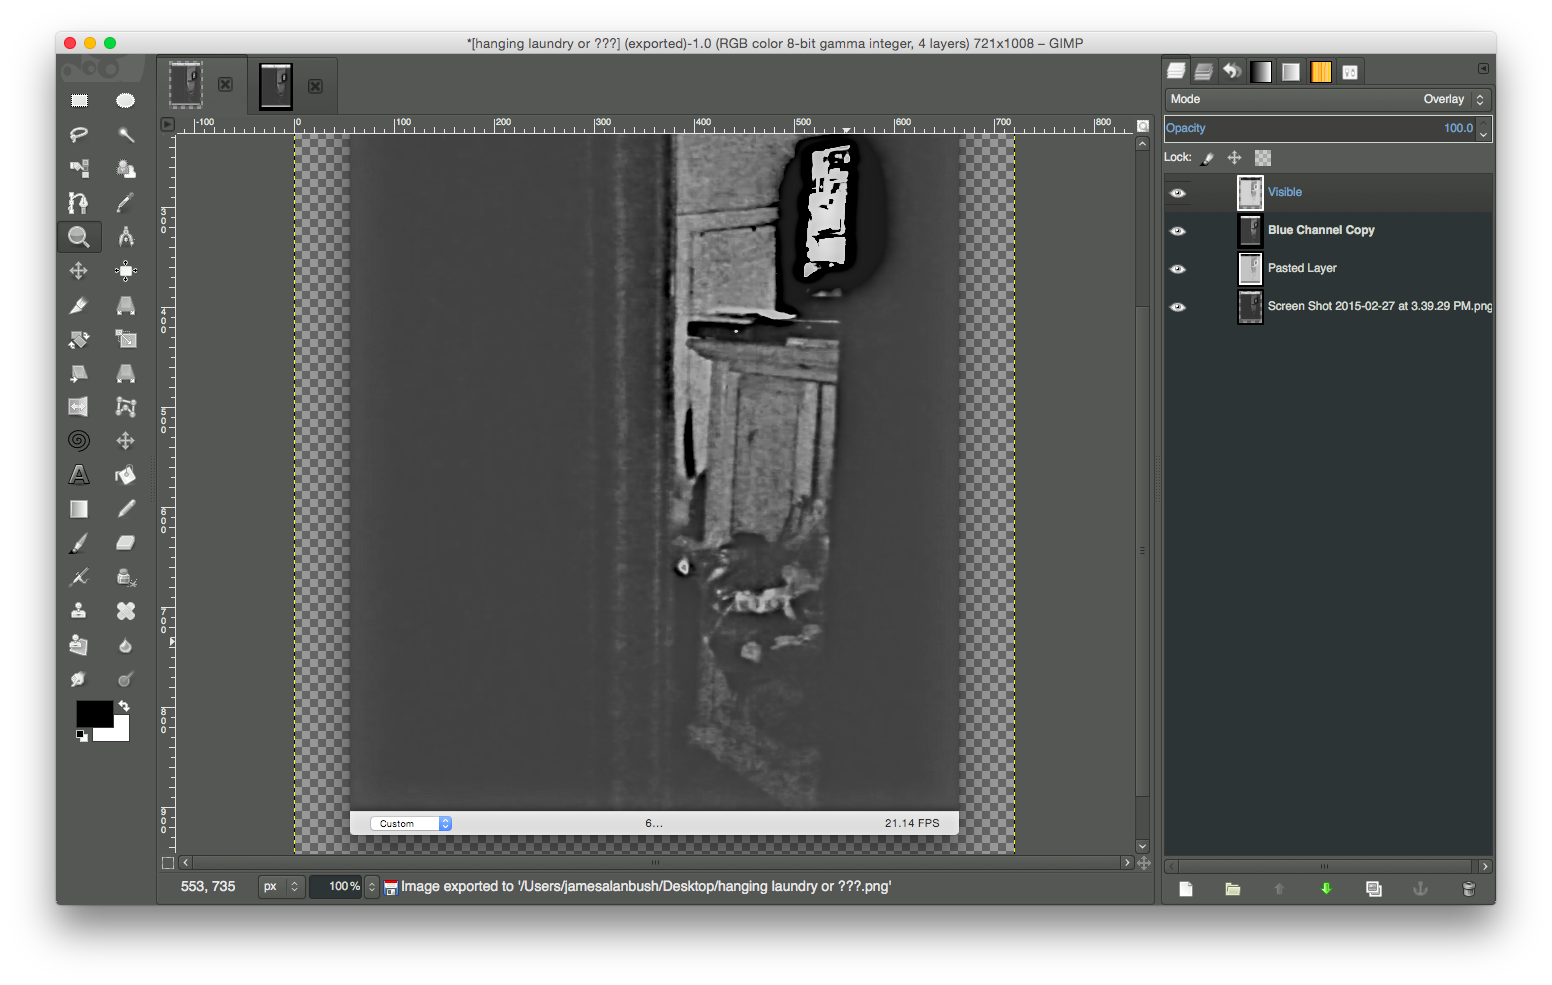Select the Blend gradient tool
1552x985 pixels.
click(79, 509)
